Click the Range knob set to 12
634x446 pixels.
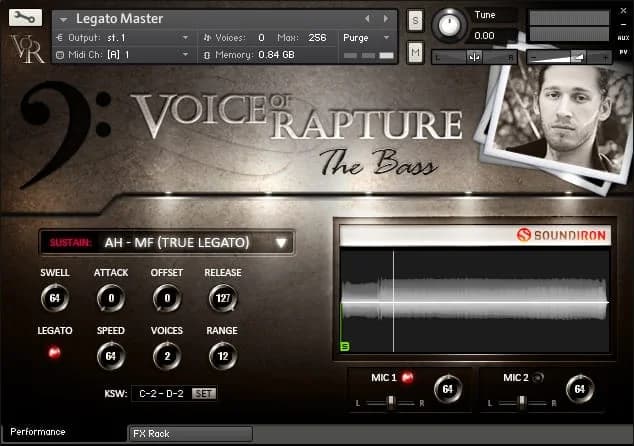[223, 356]
